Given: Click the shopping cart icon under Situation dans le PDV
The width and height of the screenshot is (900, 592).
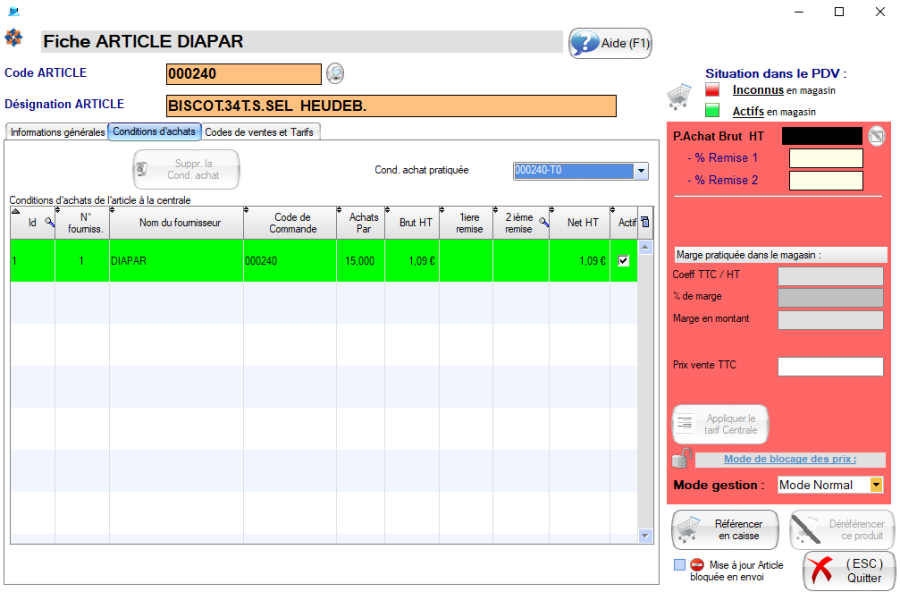Looking at the screenshot, I should pyautogui.click(x=680, y=96).
